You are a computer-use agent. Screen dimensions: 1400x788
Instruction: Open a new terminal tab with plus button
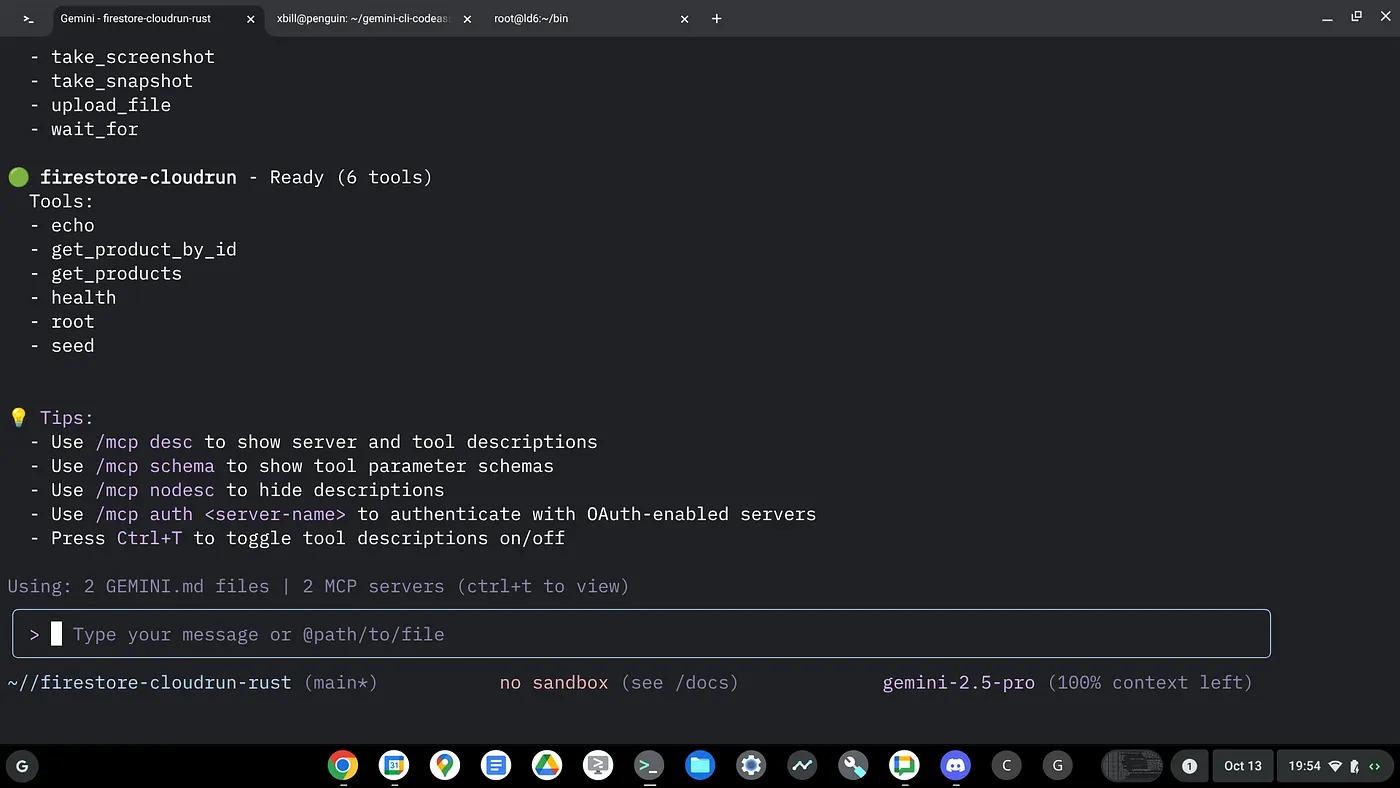(x=716, y=19)
